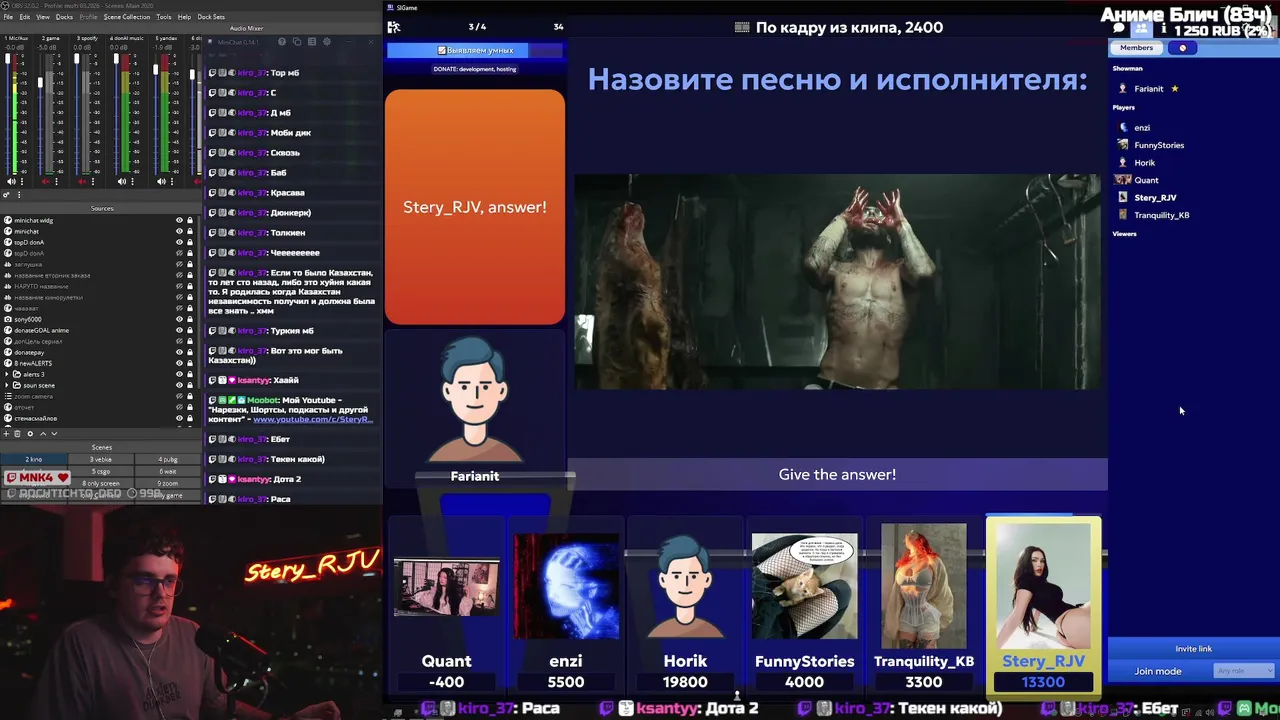1280x720 pixels.
Task: Select Tranquility_KB in members list
Action: pyautogui.click(x=1161, y=215)
